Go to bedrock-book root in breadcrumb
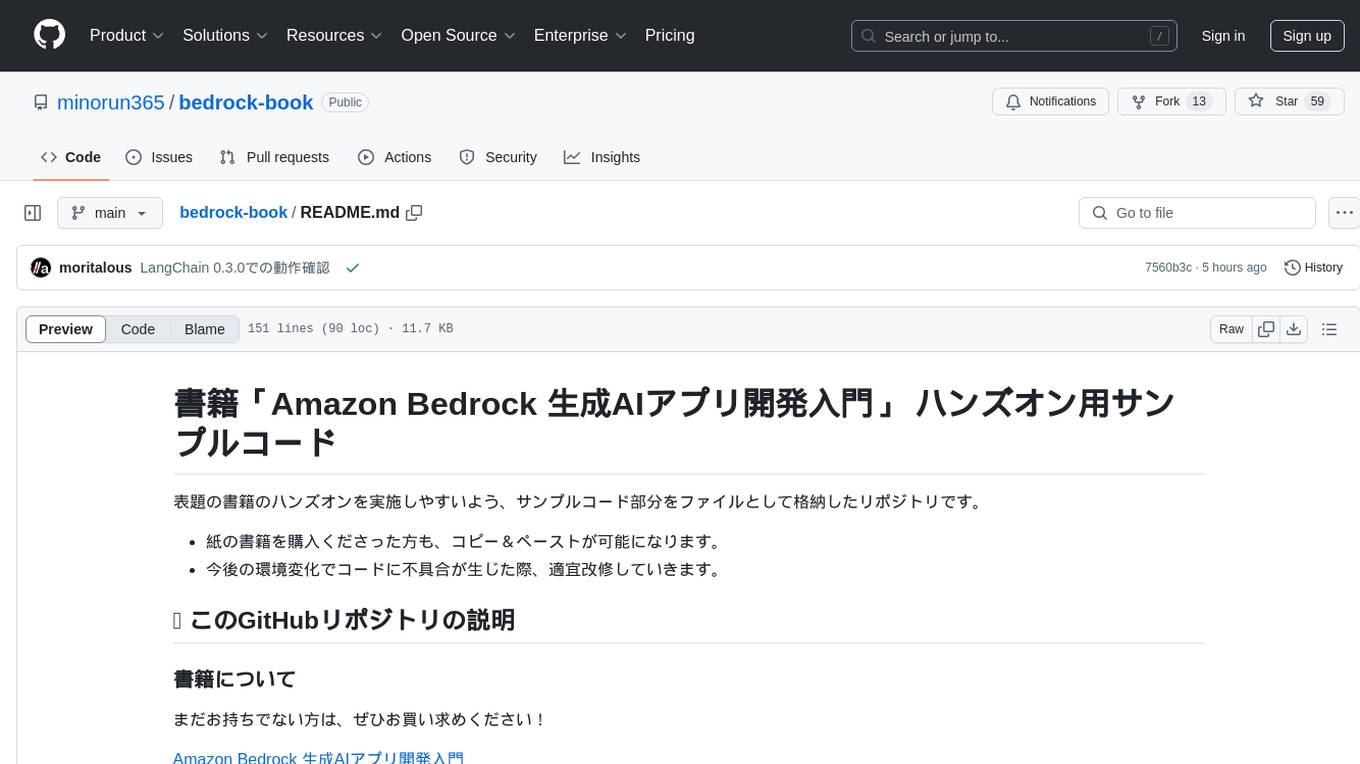1360x764 pixels. [x=233, y=213]
